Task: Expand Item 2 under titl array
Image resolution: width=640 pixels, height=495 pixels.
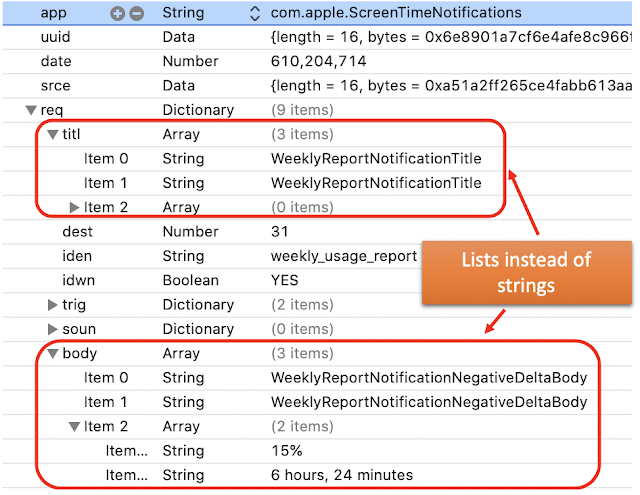Action: tap(74, 207)
